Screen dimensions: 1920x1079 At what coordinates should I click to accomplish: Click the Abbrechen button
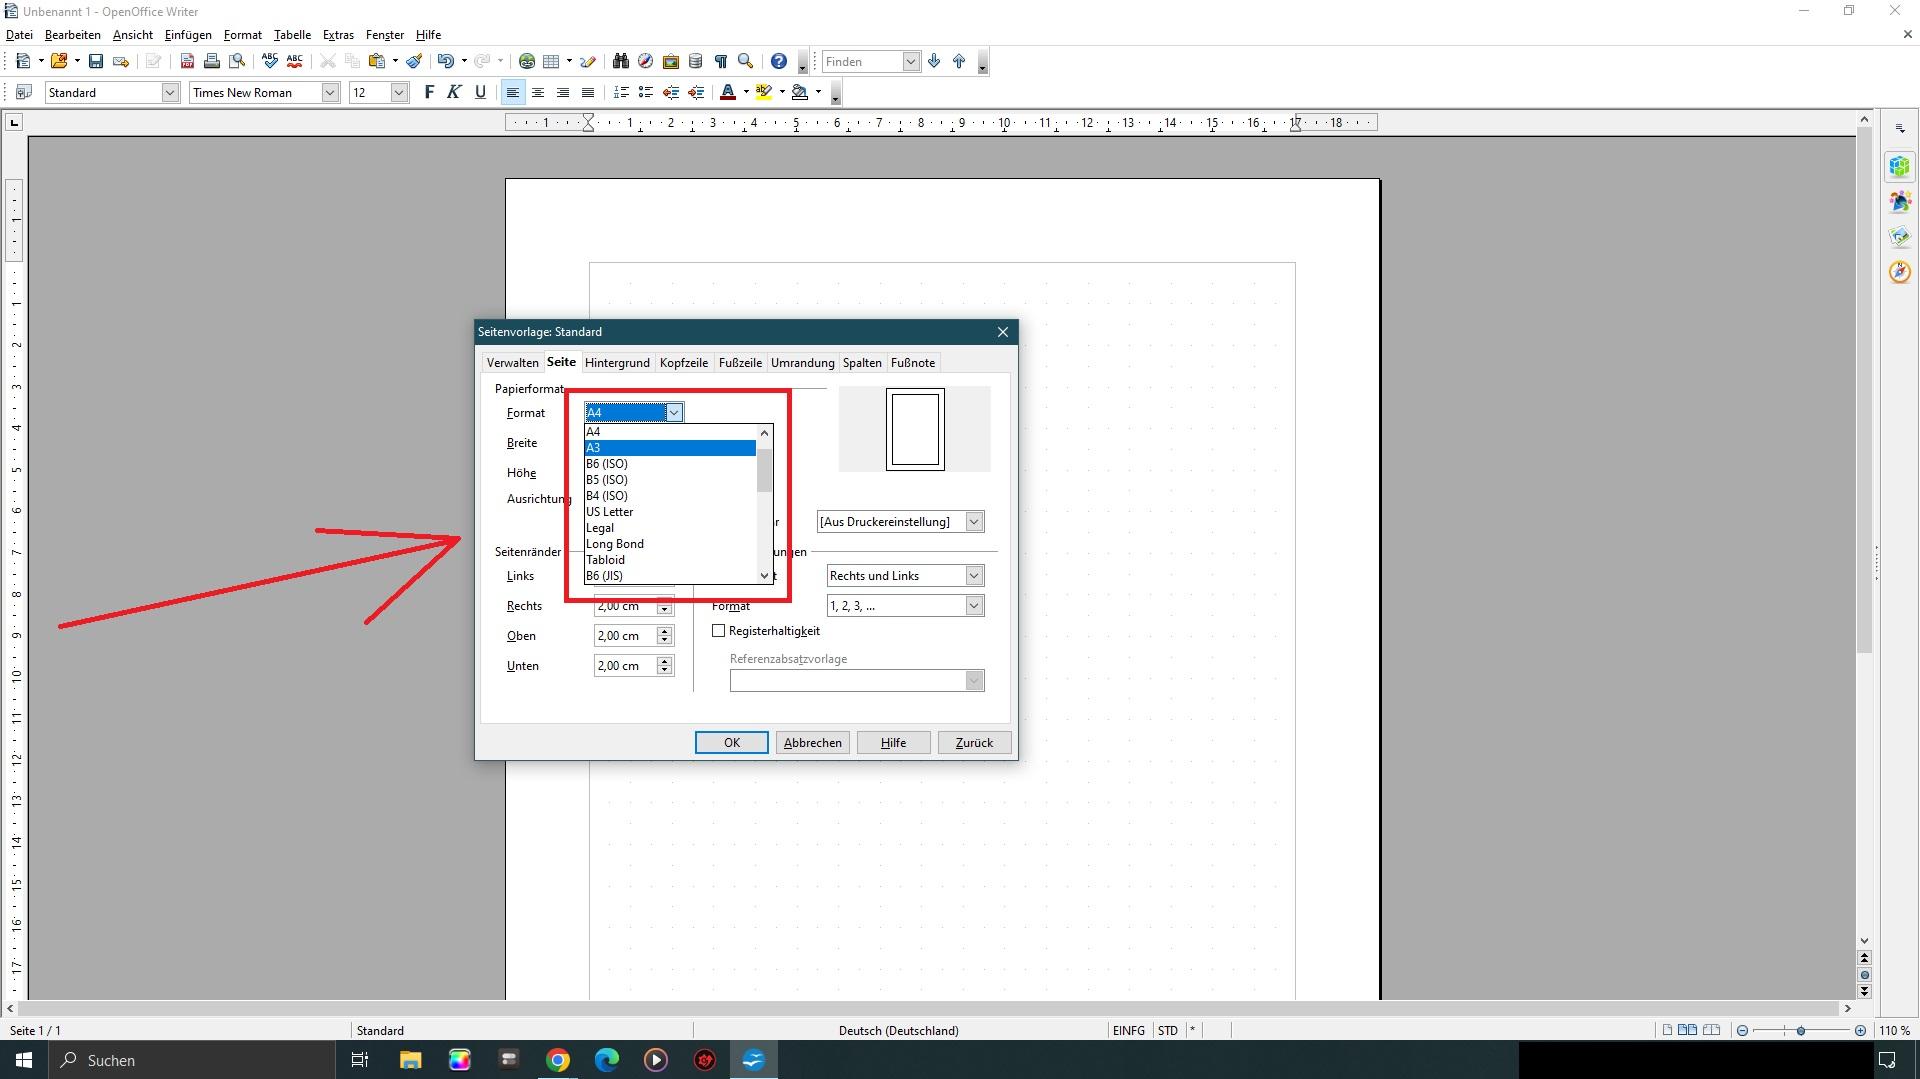[x=812, y=743]
